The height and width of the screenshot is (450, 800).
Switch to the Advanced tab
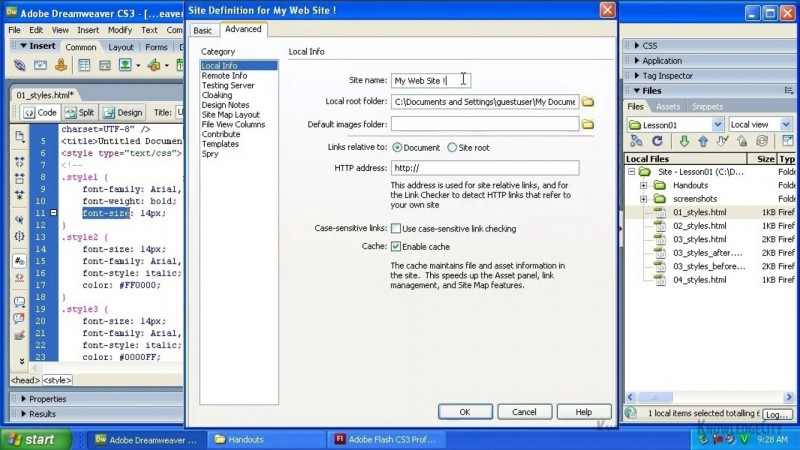243,29
